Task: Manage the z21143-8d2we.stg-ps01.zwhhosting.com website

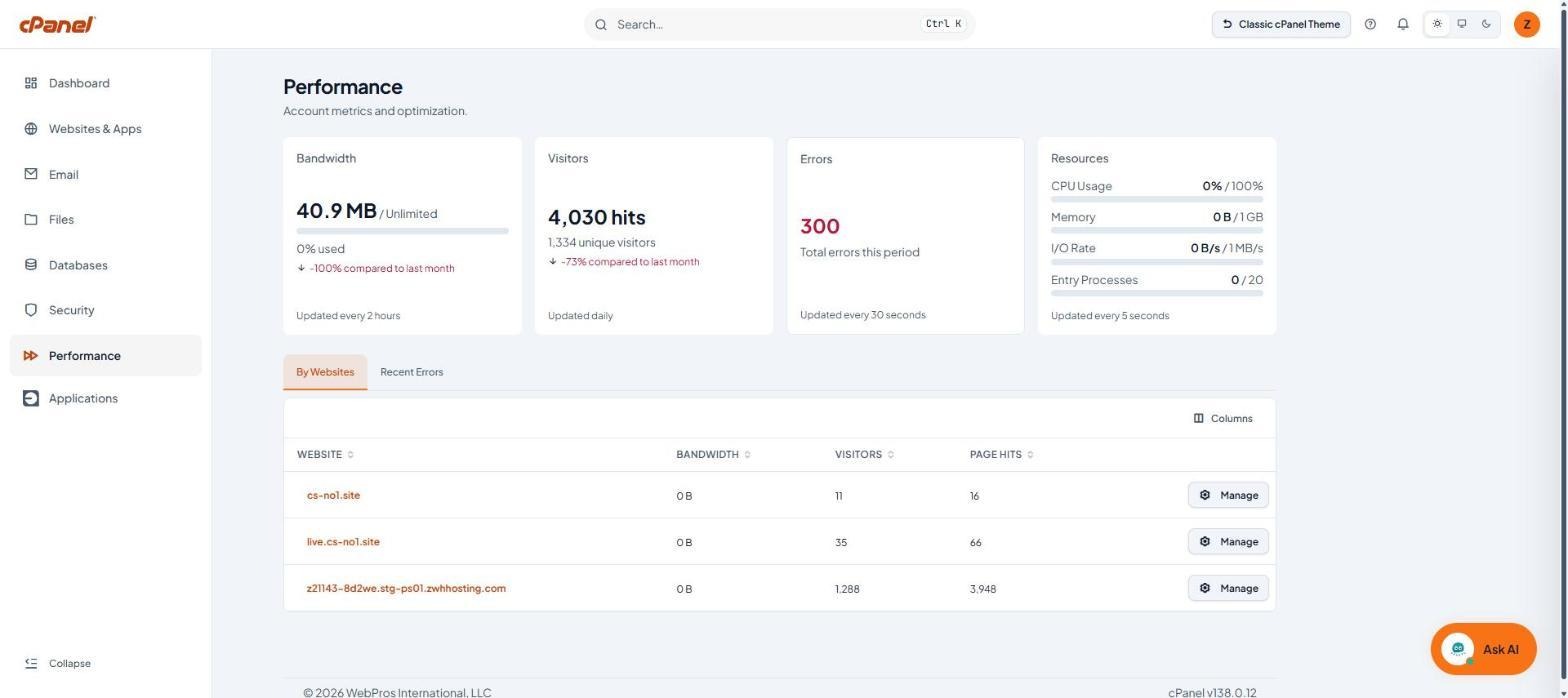Action: [1228, 588]
